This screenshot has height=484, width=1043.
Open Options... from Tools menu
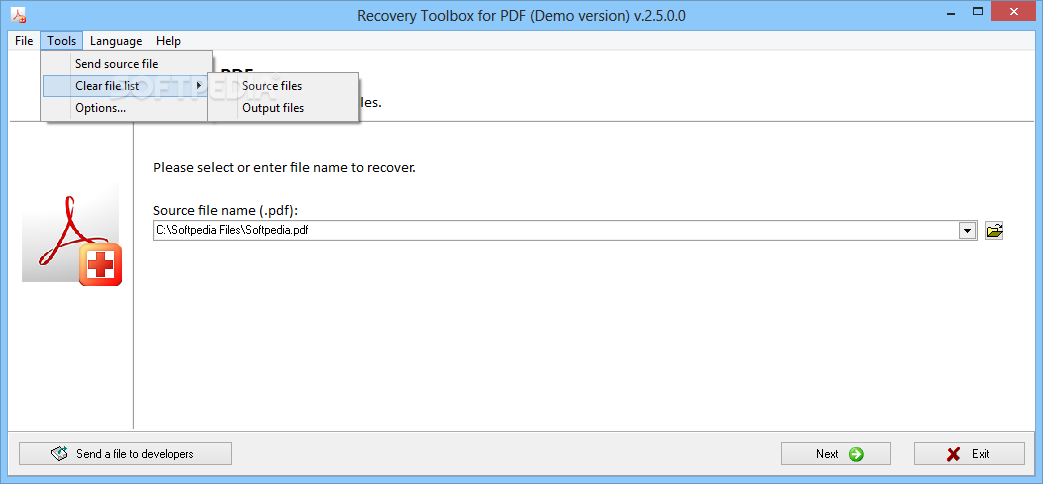pyautogui.click(x=126, y=108)
